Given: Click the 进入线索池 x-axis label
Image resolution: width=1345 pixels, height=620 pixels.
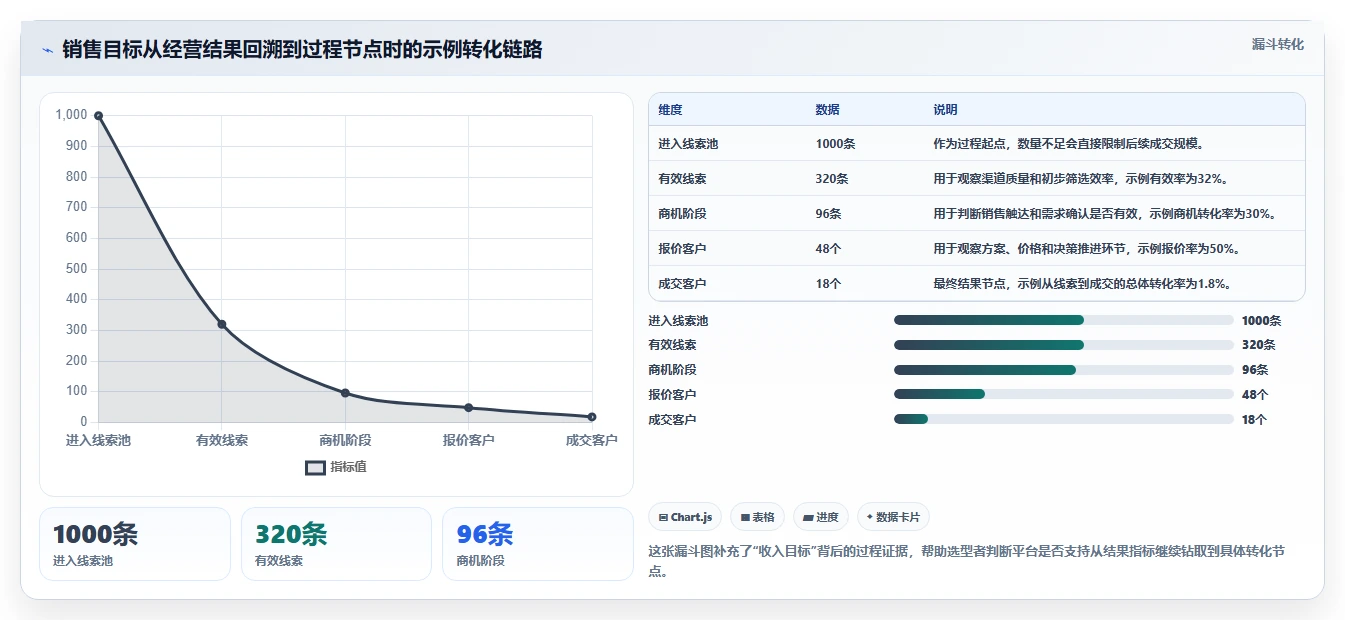Looking at the screenshot, I should coord(98,440).
